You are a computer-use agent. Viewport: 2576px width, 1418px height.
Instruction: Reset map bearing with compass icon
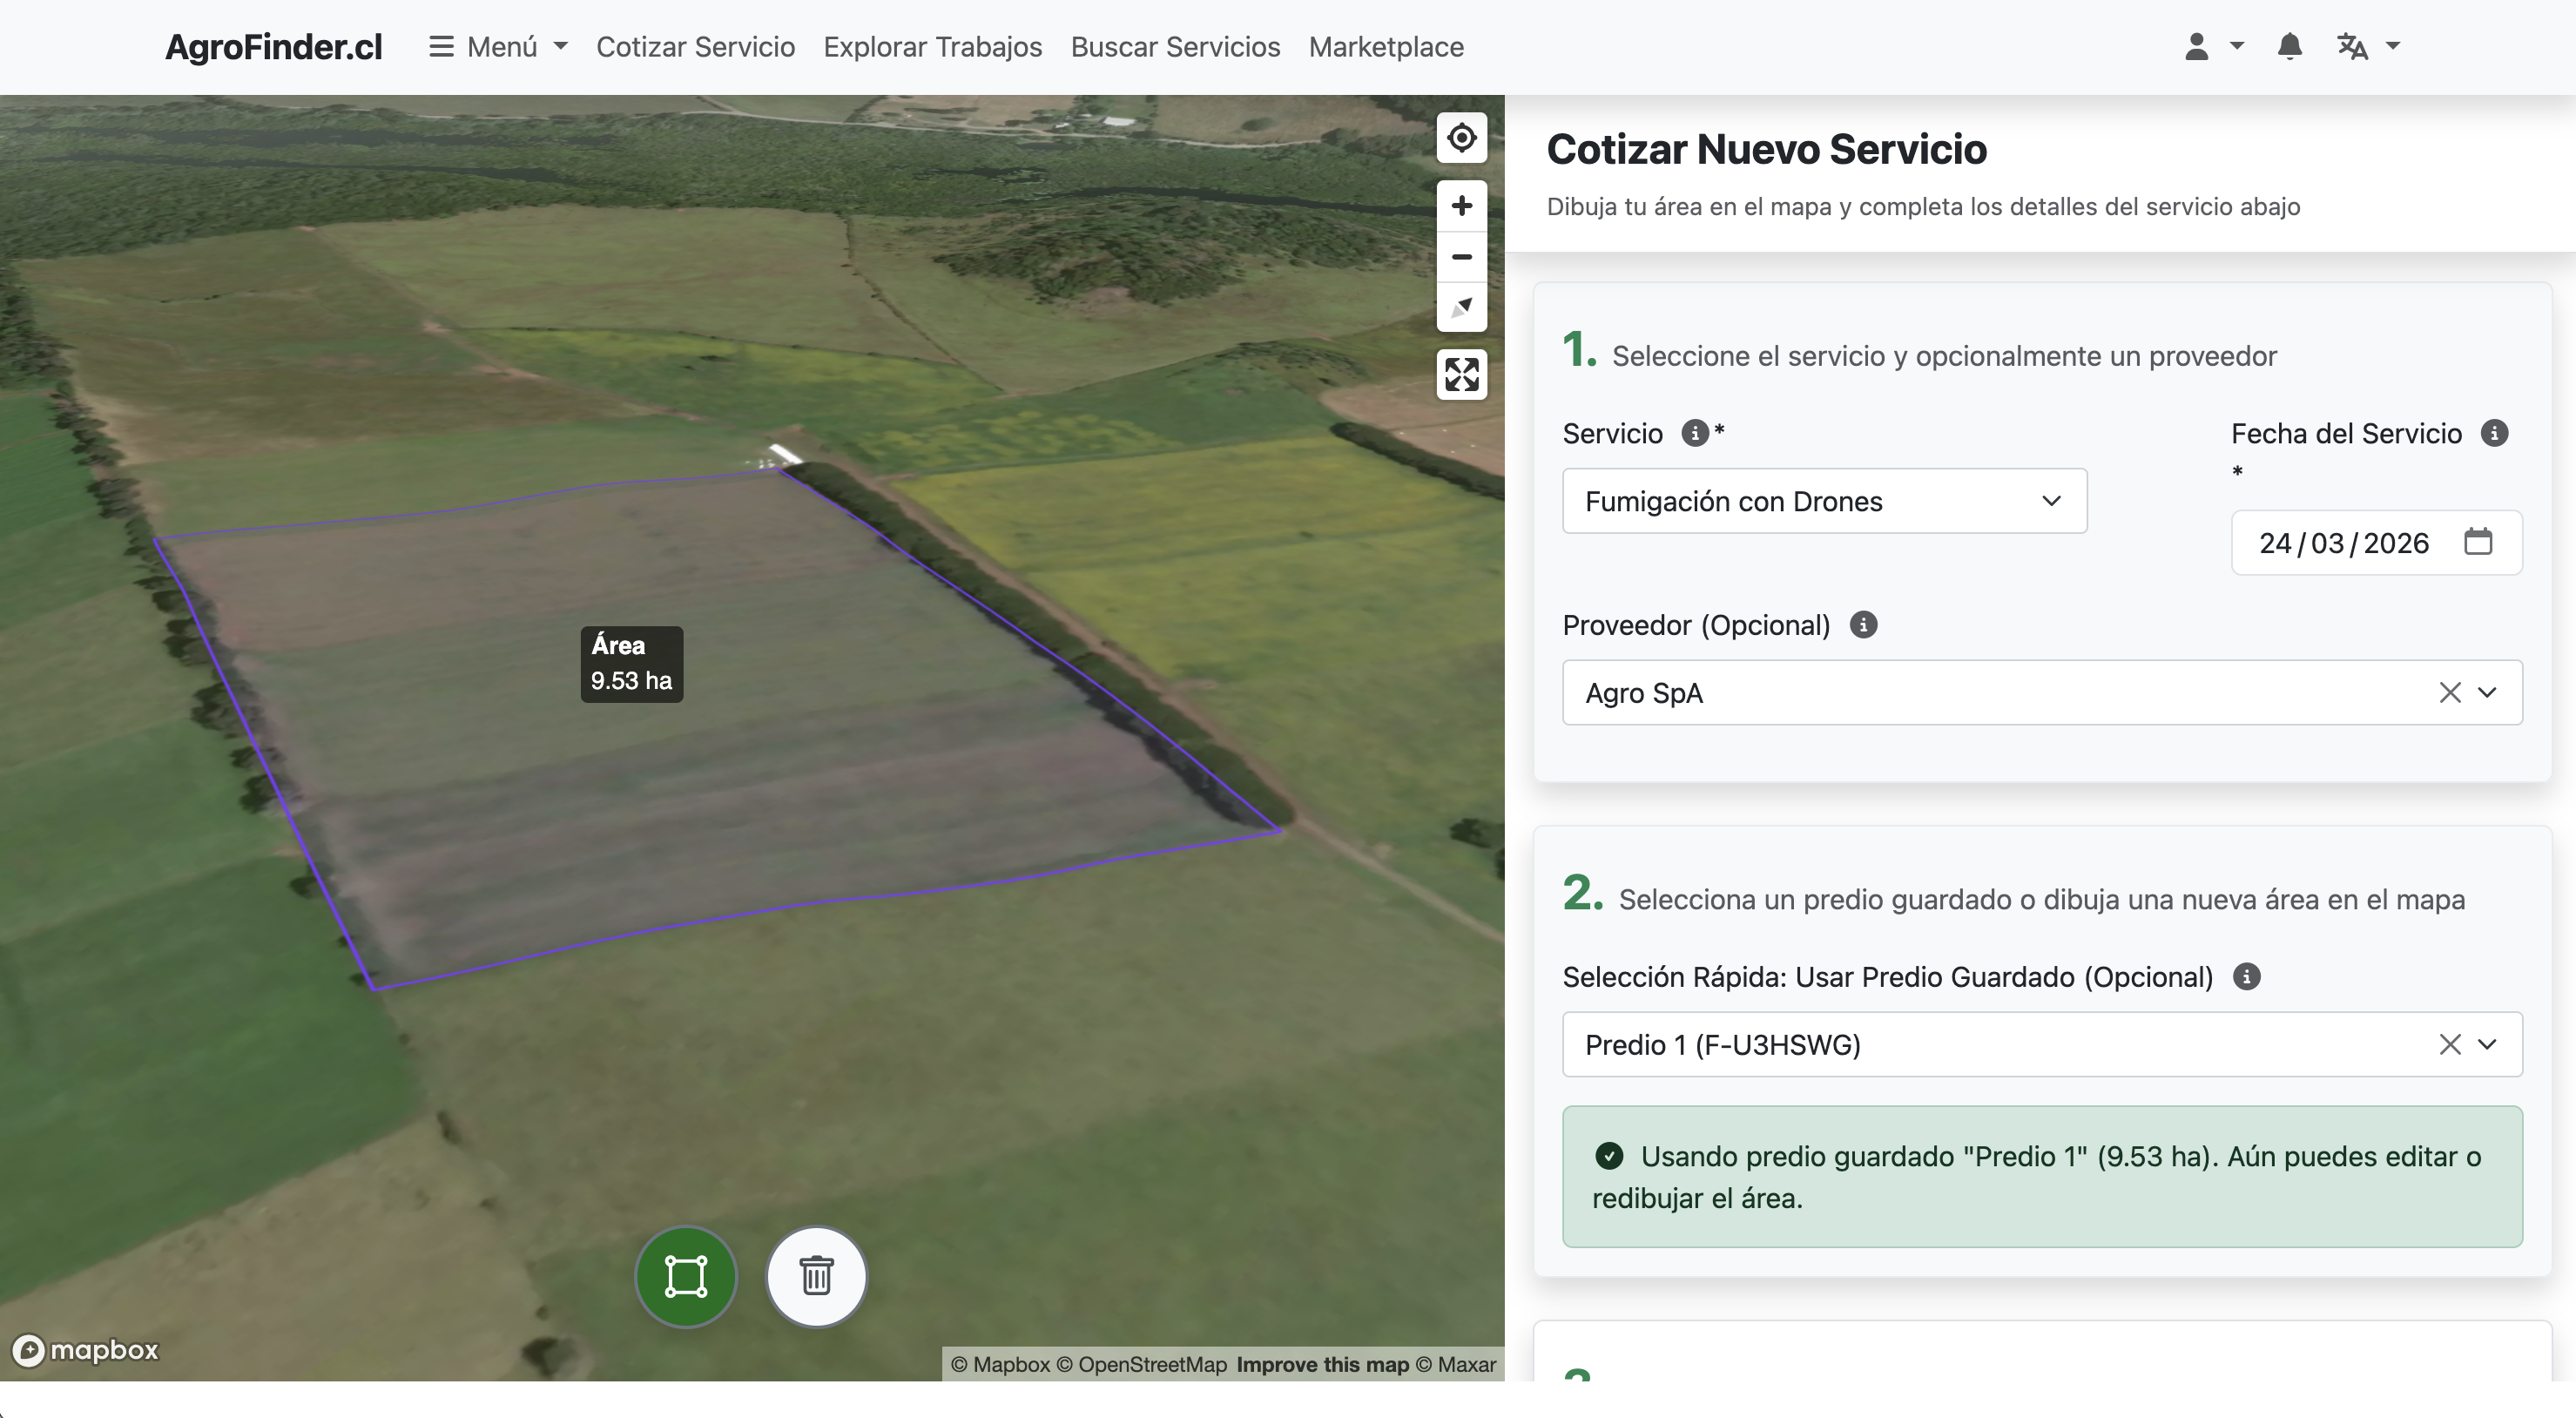[1461, 307]
